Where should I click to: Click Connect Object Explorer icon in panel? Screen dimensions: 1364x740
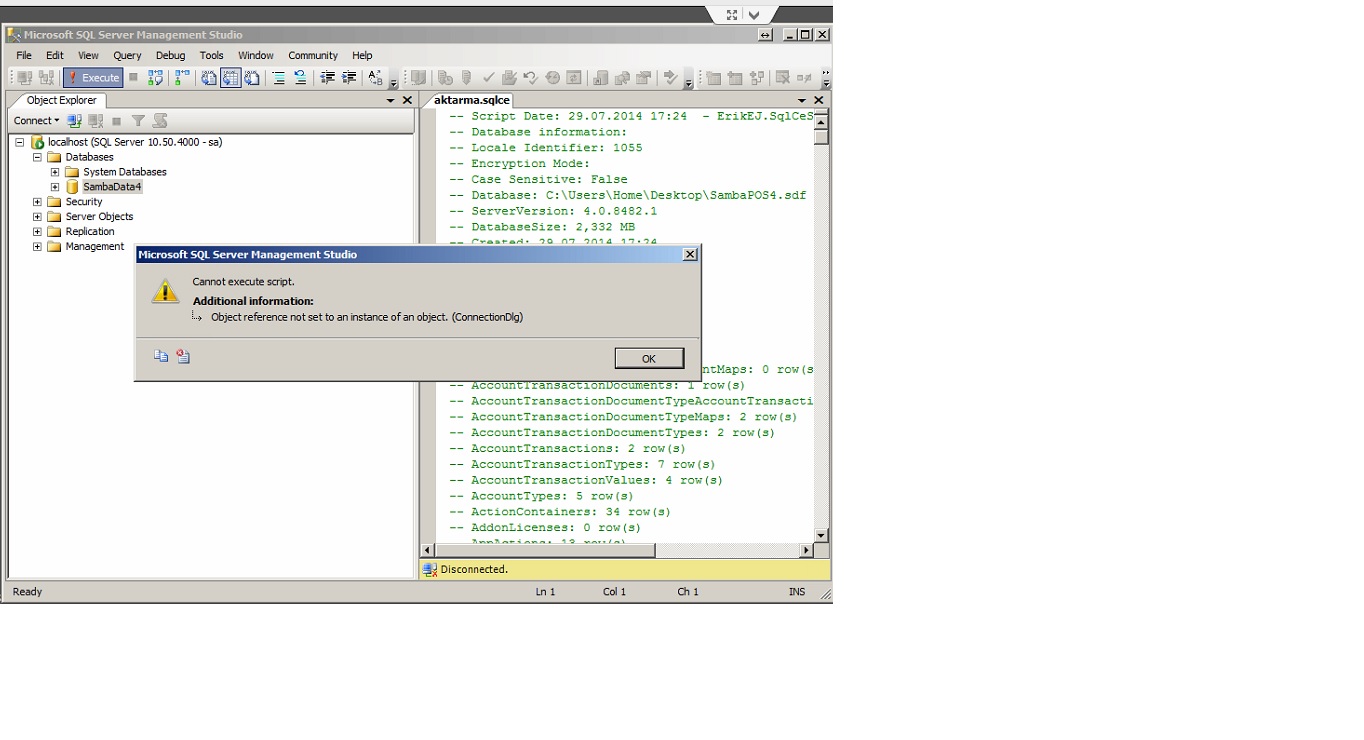click(75, 121)
